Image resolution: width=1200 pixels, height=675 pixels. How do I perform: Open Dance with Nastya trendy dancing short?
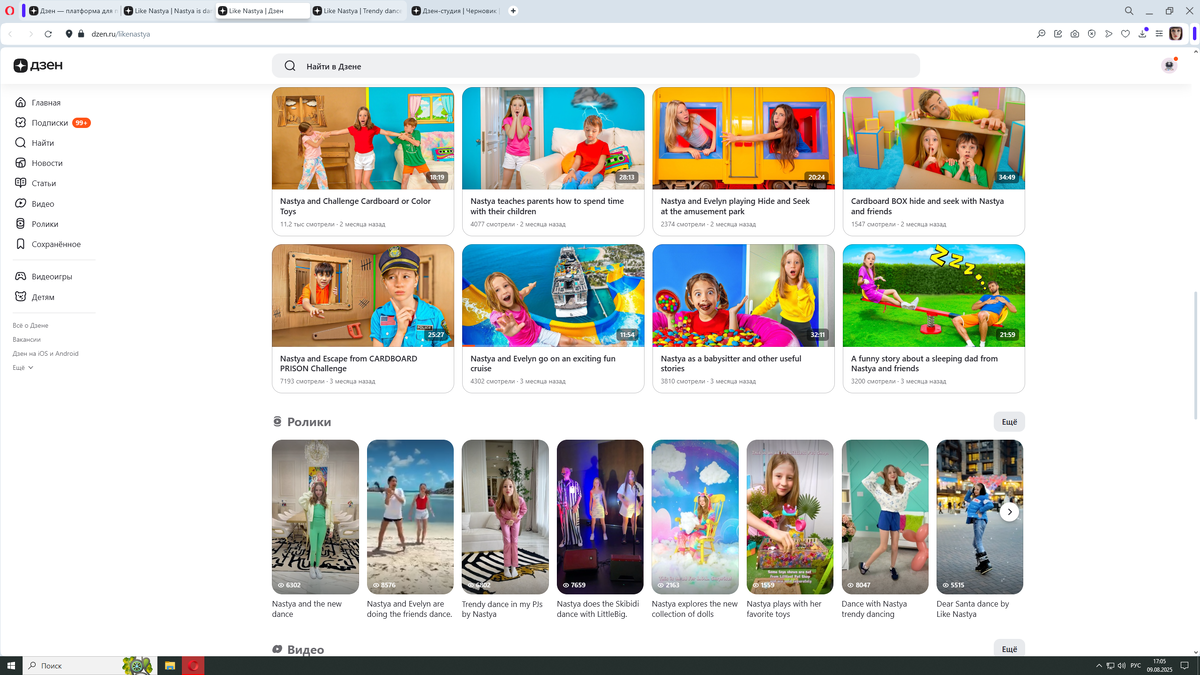coord(885,517)
